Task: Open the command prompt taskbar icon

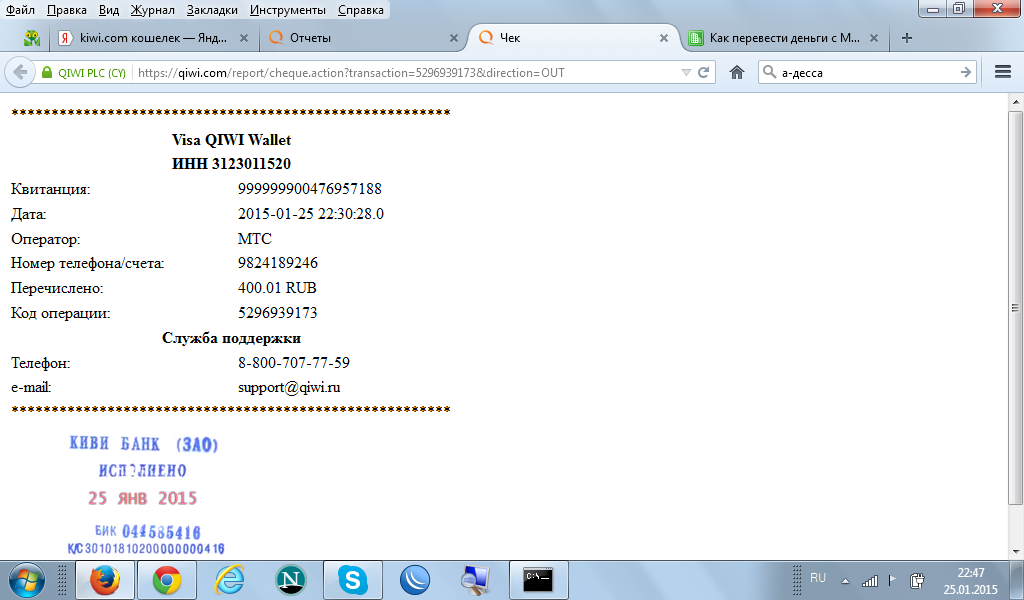Action: tap(538, 580)
